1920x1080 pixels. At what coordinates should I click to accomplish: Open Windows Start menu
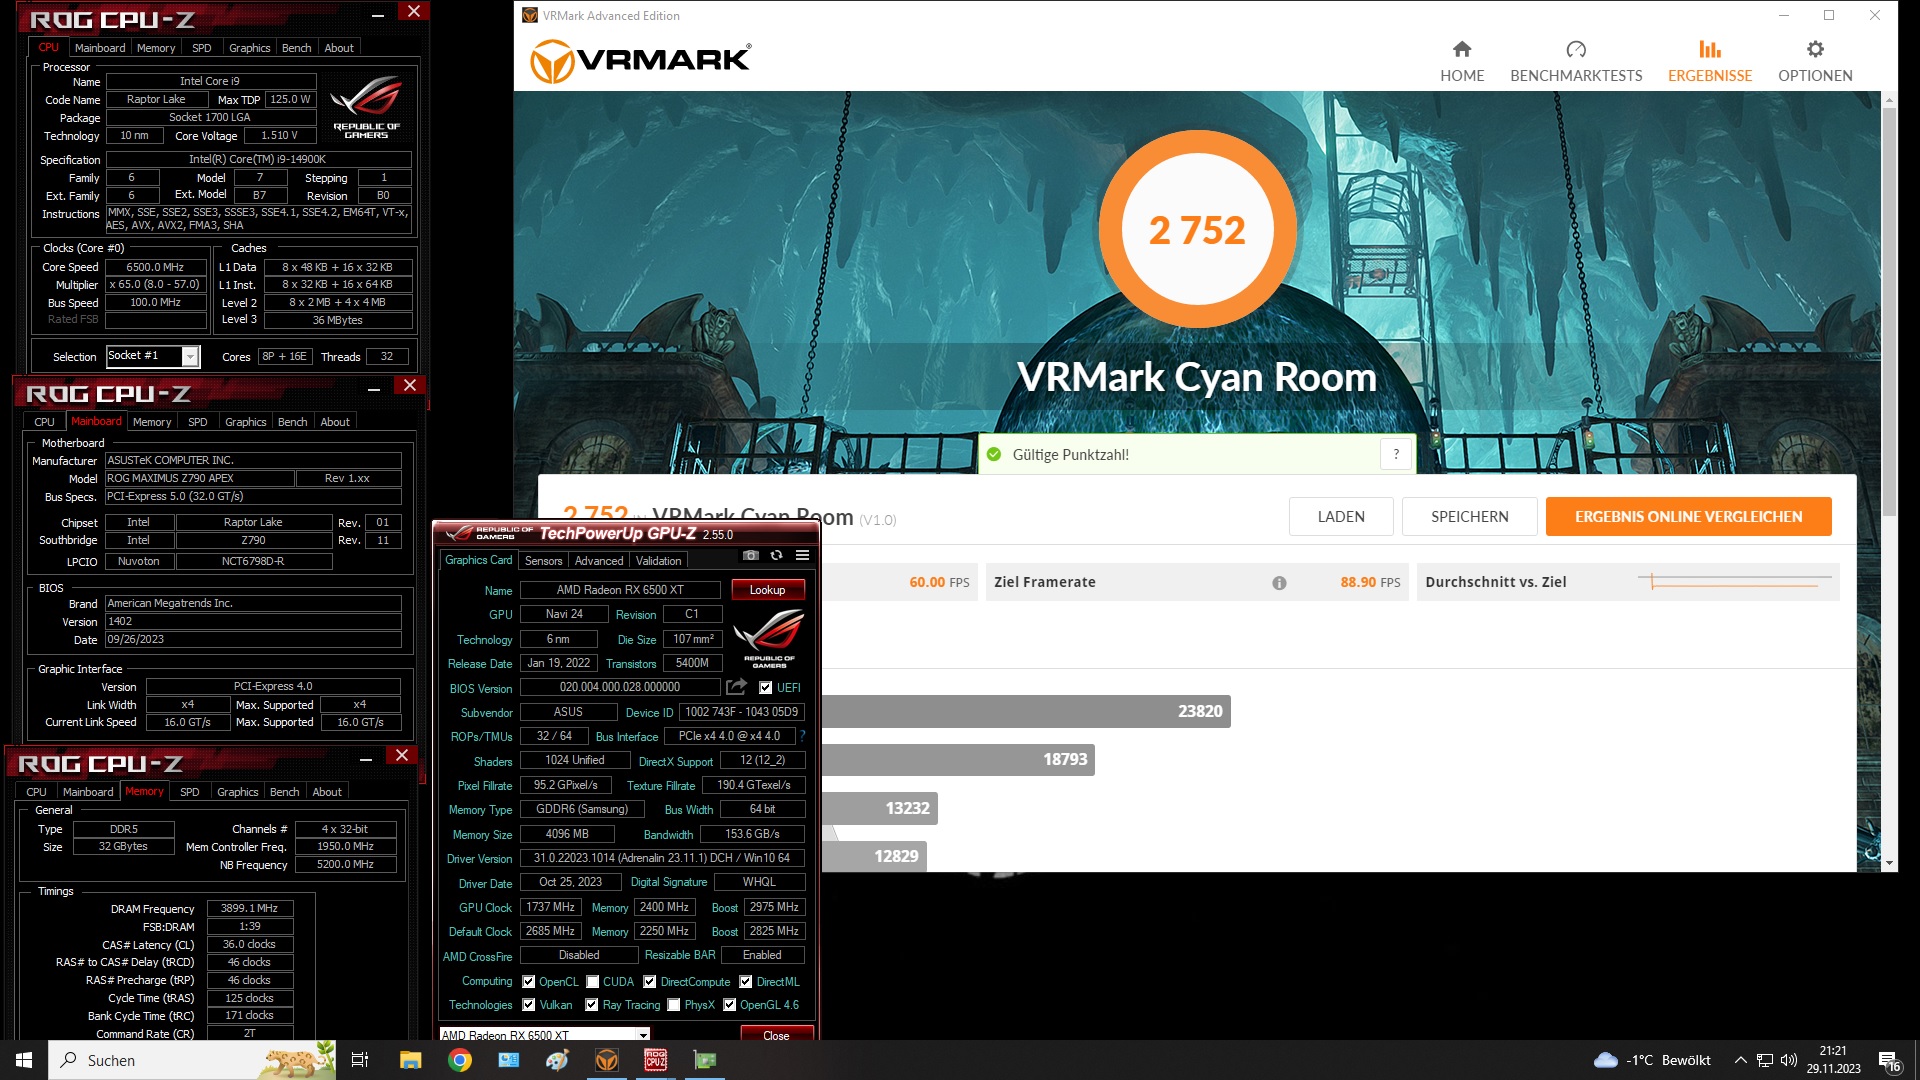[24, 1060]
